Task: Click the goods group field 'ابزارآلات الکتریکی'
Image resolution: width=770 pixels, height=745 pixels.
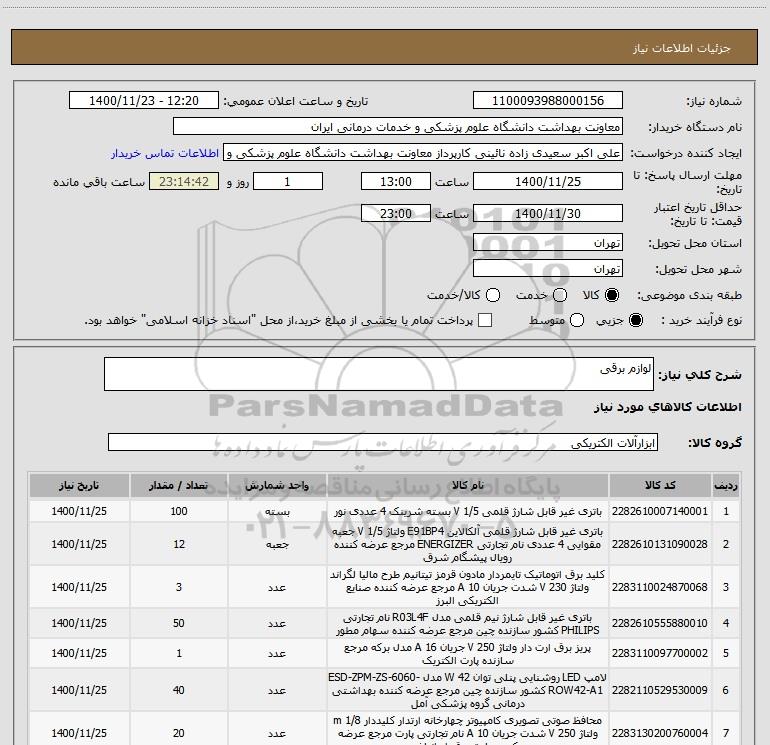Action: click(383, 442)
